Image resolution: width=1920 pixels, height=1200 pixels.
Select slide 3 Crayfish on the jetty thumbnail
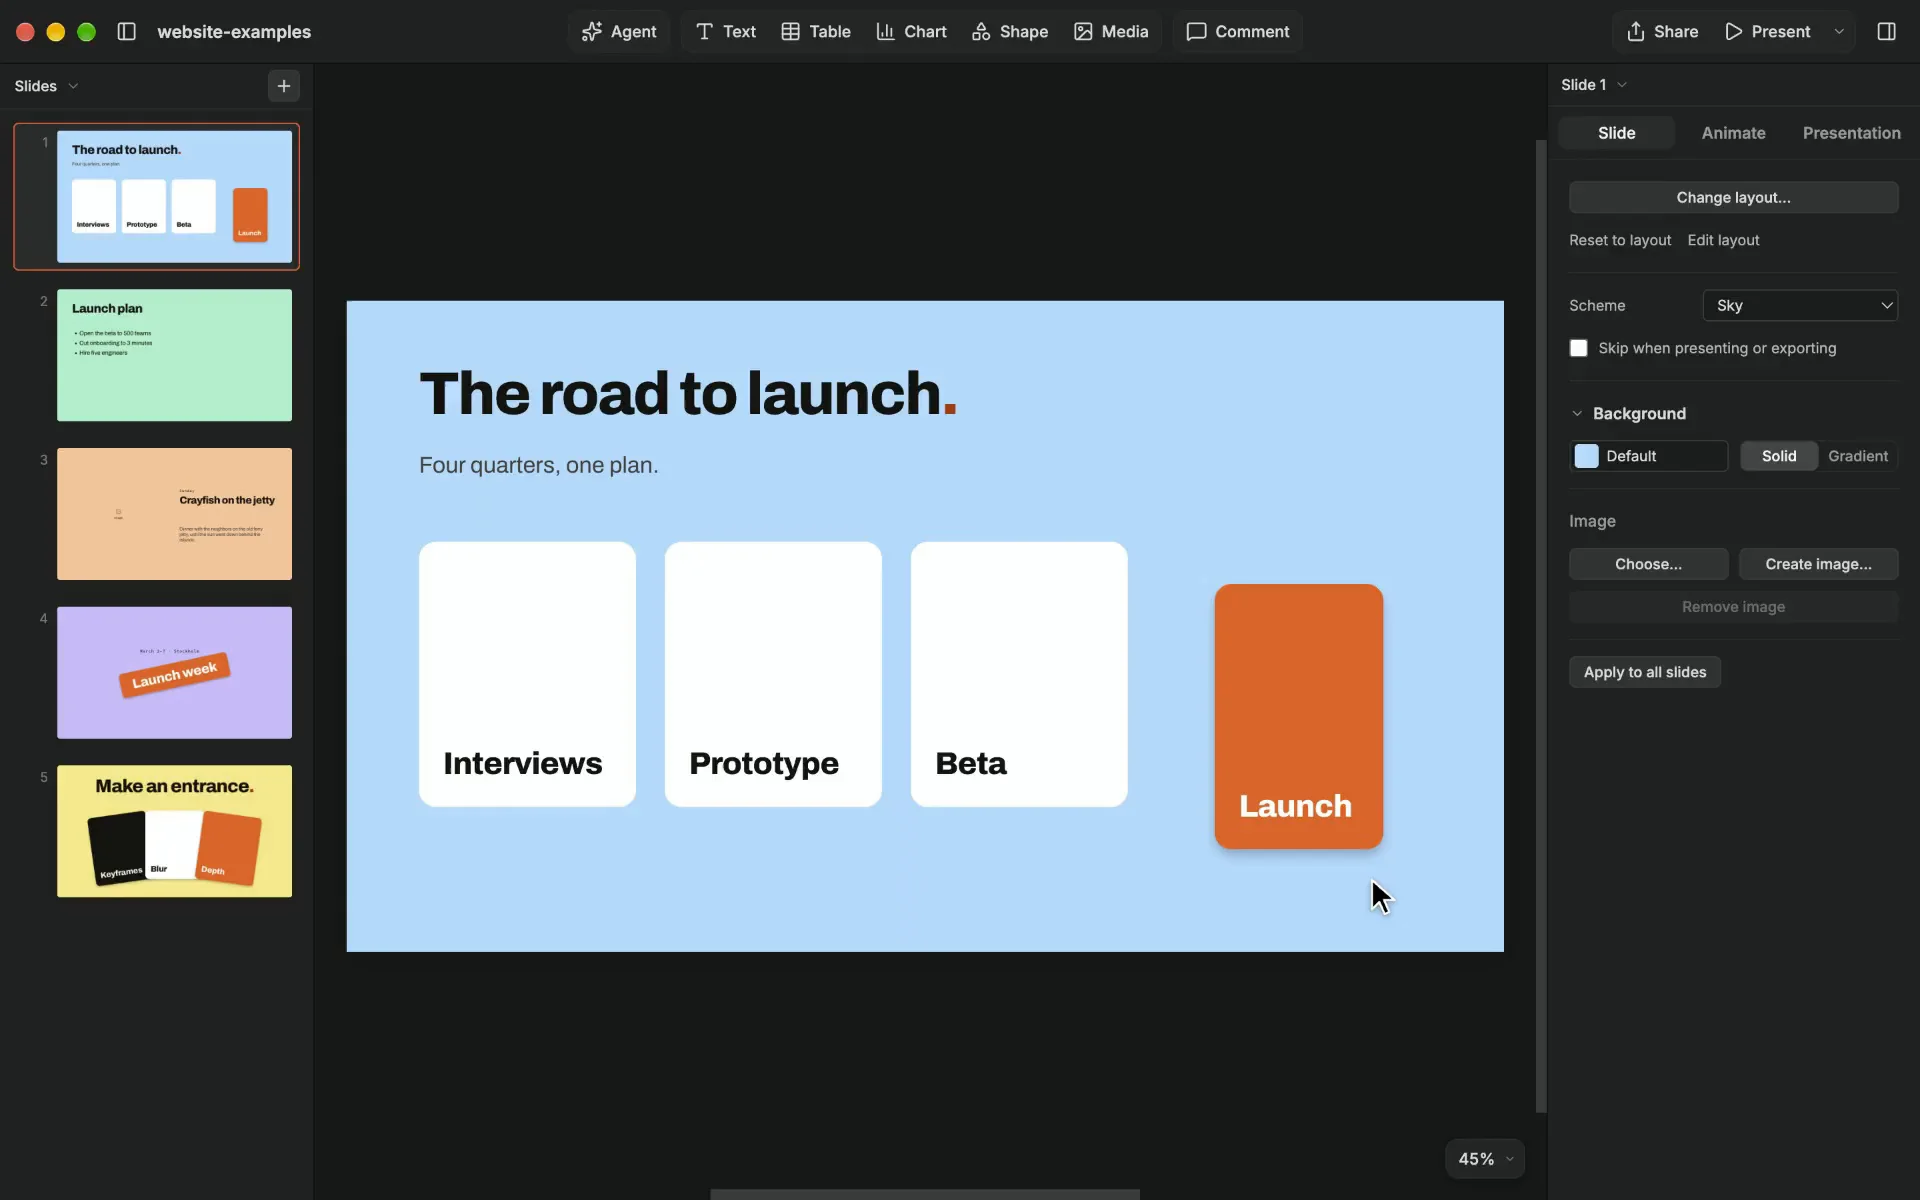[174, 514]
